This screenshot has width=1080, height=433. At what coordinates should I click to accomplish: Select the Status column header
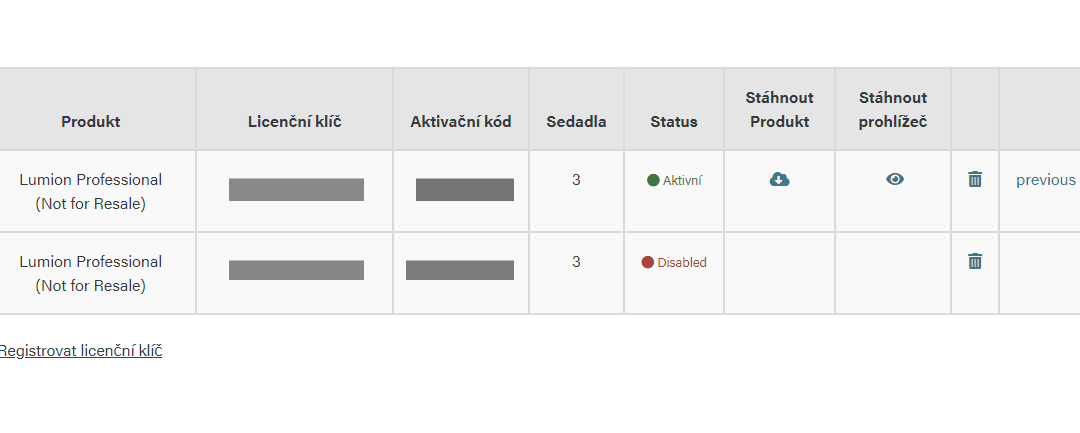point(674,122)
